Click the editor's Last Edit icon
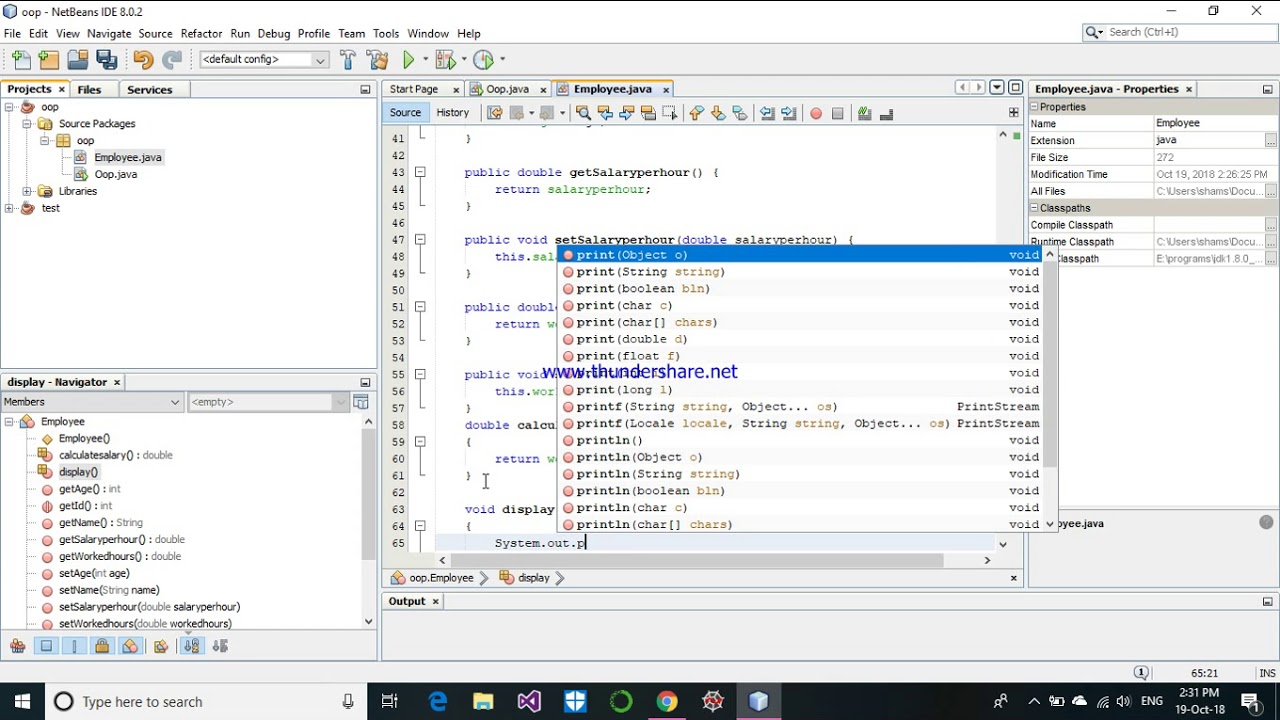 494,113
